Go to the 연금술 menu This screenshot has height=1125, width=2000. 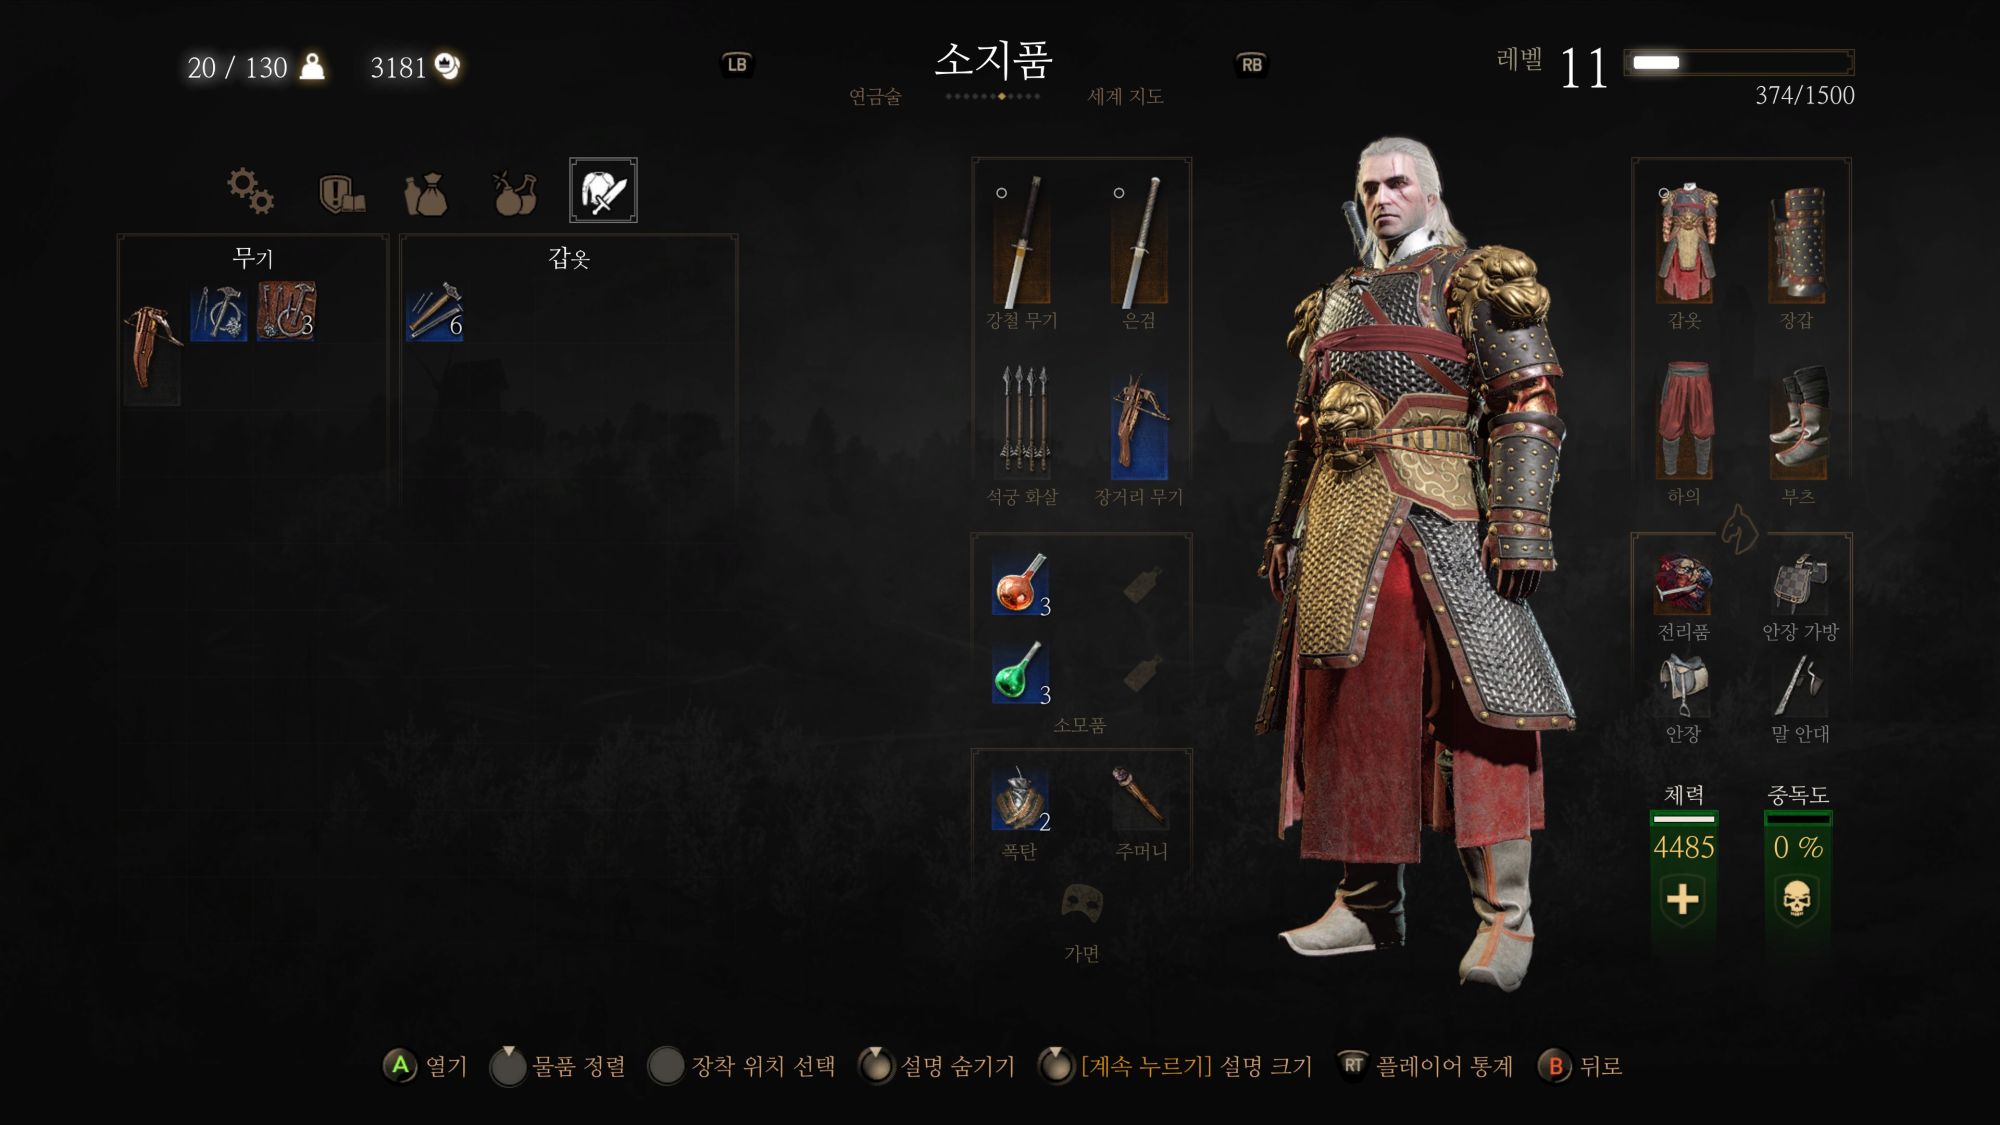(x=875, y=97)
